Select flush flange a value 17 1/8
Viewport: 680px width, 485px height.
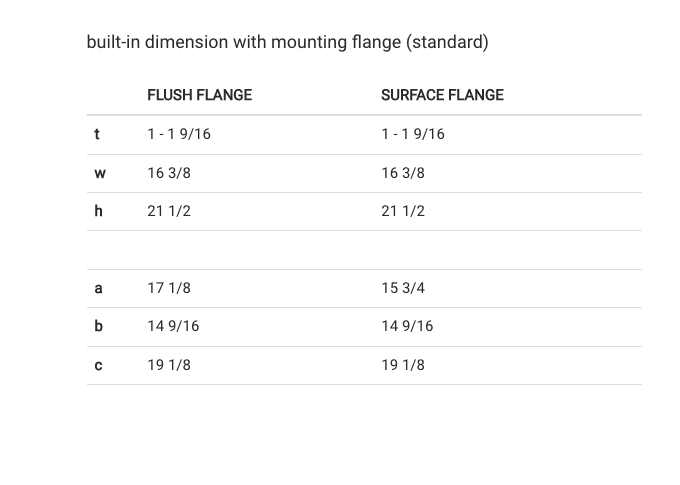click(169, 288)
